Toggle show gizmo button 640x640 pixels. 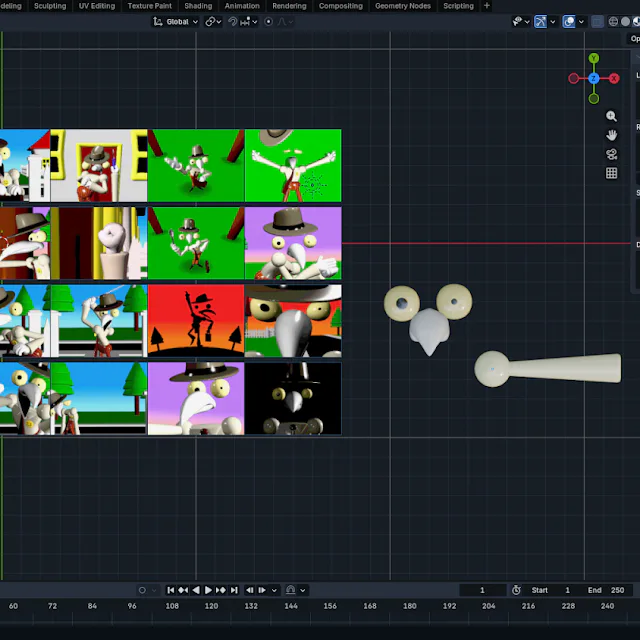click(540, 22)
